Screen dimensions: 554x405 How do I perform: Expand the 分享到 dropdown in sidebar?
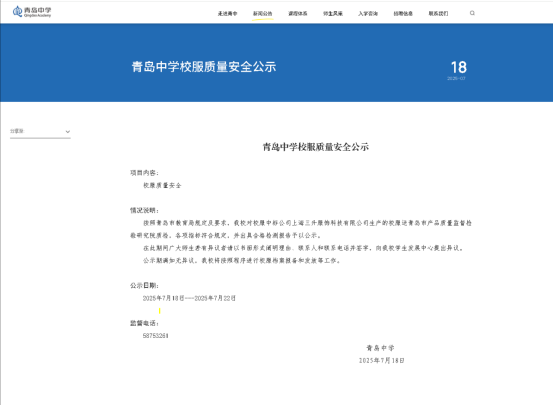pyautogui.click(x=40, y=131)
